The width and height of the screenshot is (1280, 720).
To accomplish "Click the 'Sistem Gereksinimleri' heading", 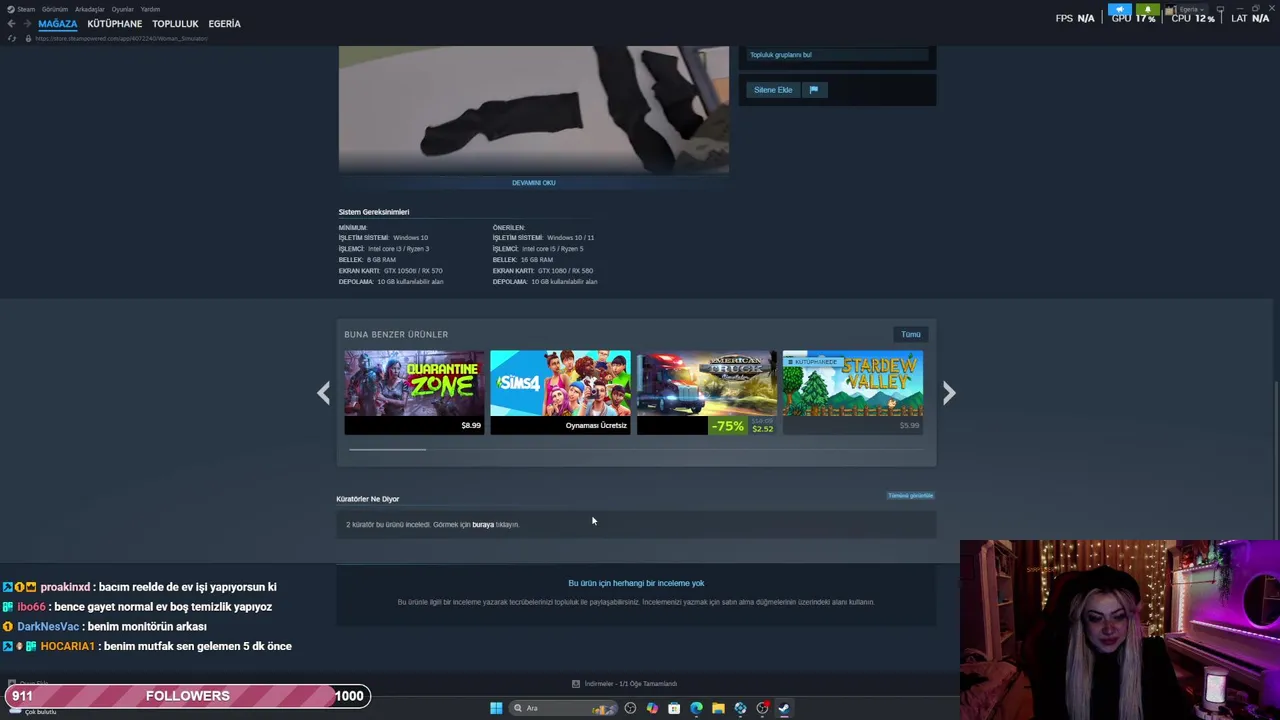I will click(x=374, y=212).
